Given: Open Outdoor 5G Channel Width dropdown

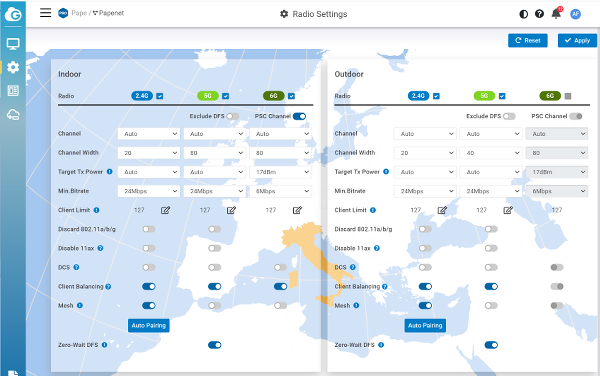Looking at the screenshot, I should tap(491, 153).
